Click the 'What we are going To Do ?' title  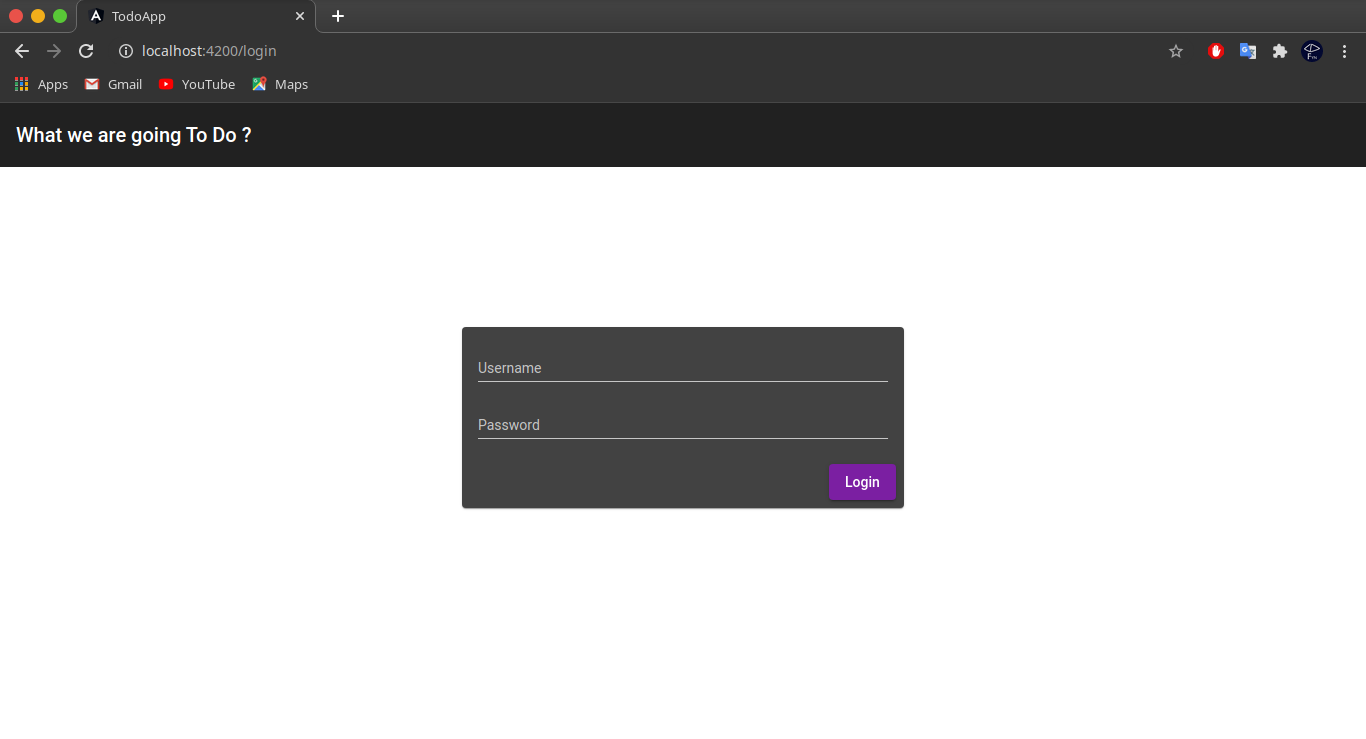pyautogui.click(x=134, y=135)
